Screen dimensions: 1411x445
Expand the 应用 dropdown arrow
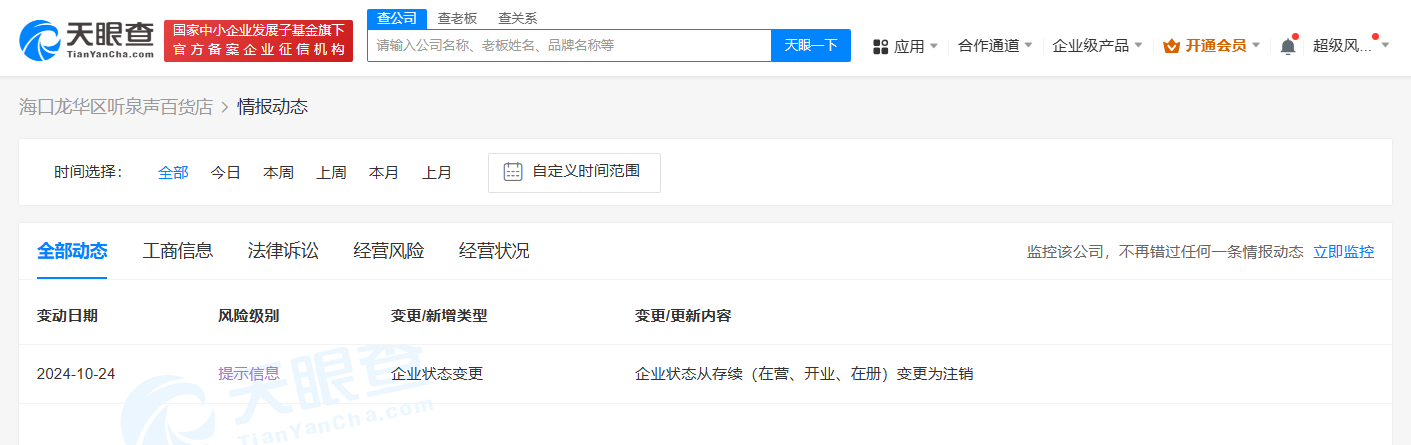click(933, 46)
